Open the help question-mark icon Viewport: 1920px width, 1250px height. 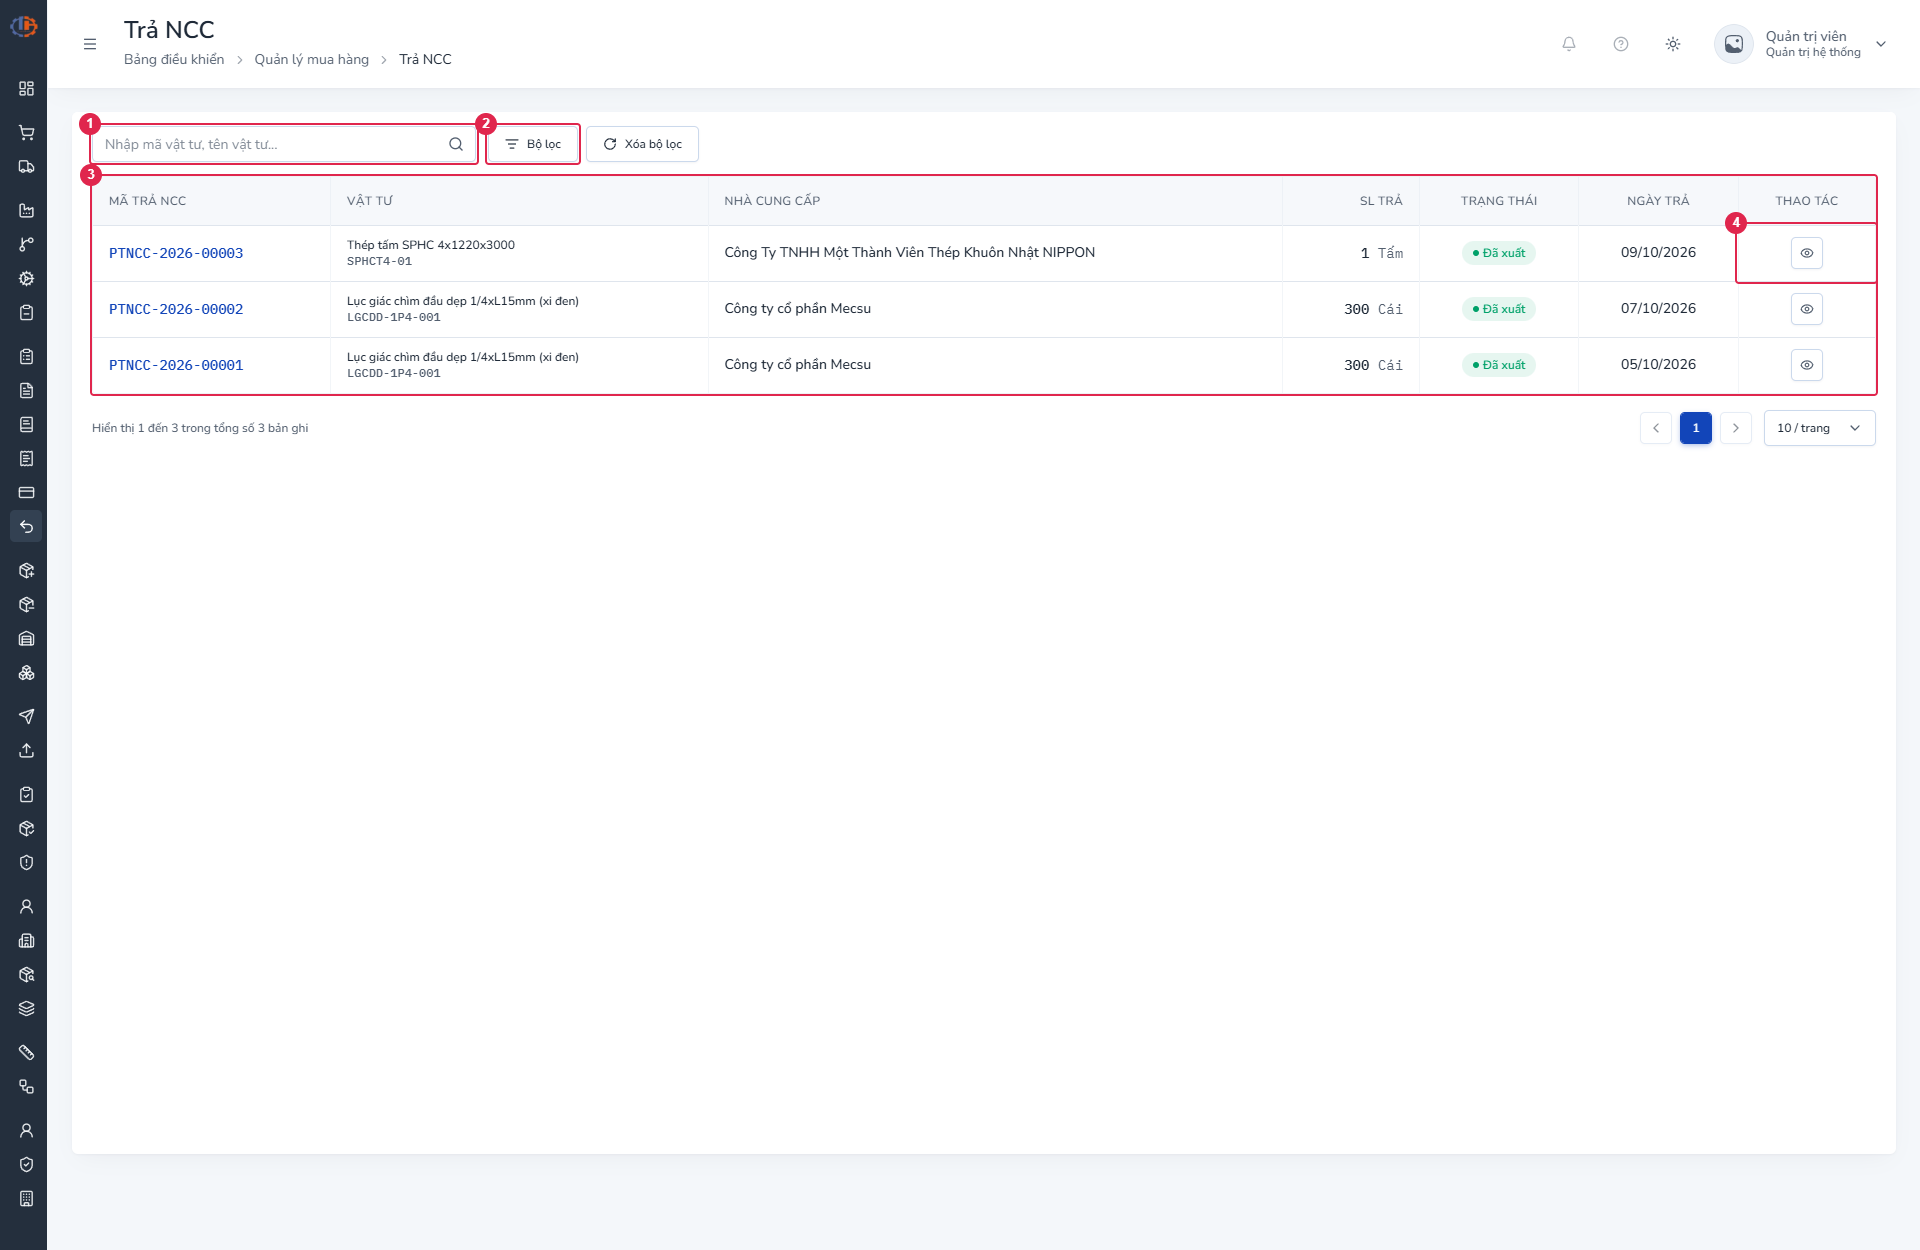[x=1621, y=44]
